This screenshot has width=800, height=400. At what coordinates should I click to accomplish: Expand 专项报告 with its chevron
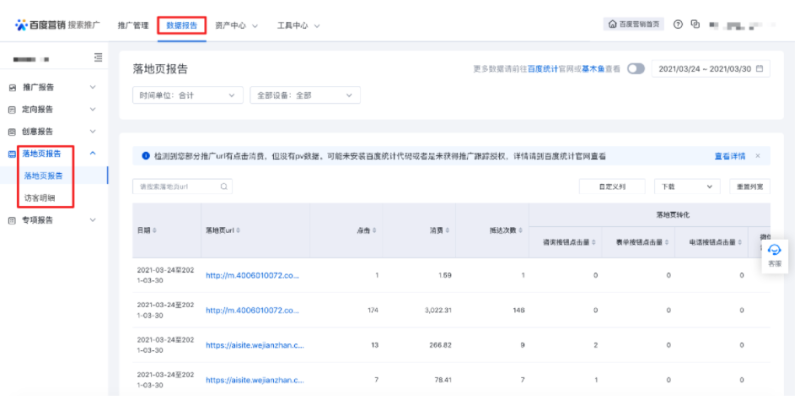93,220
